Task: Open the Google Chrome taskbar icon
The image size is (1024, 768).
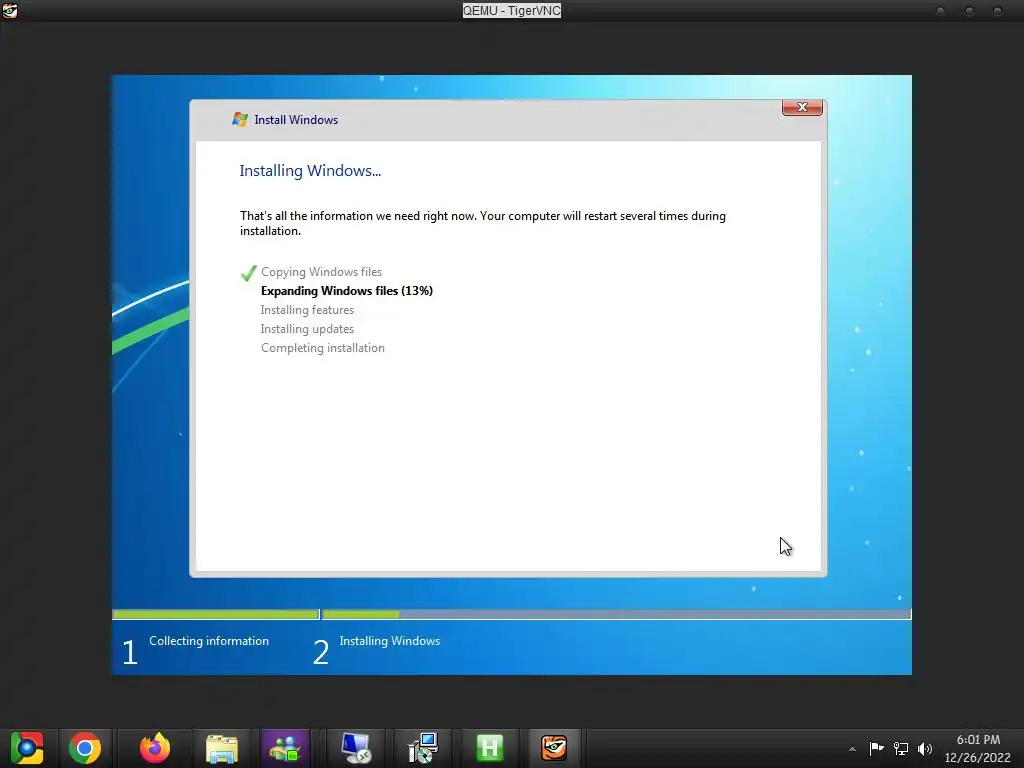Action: pos(85,748)
